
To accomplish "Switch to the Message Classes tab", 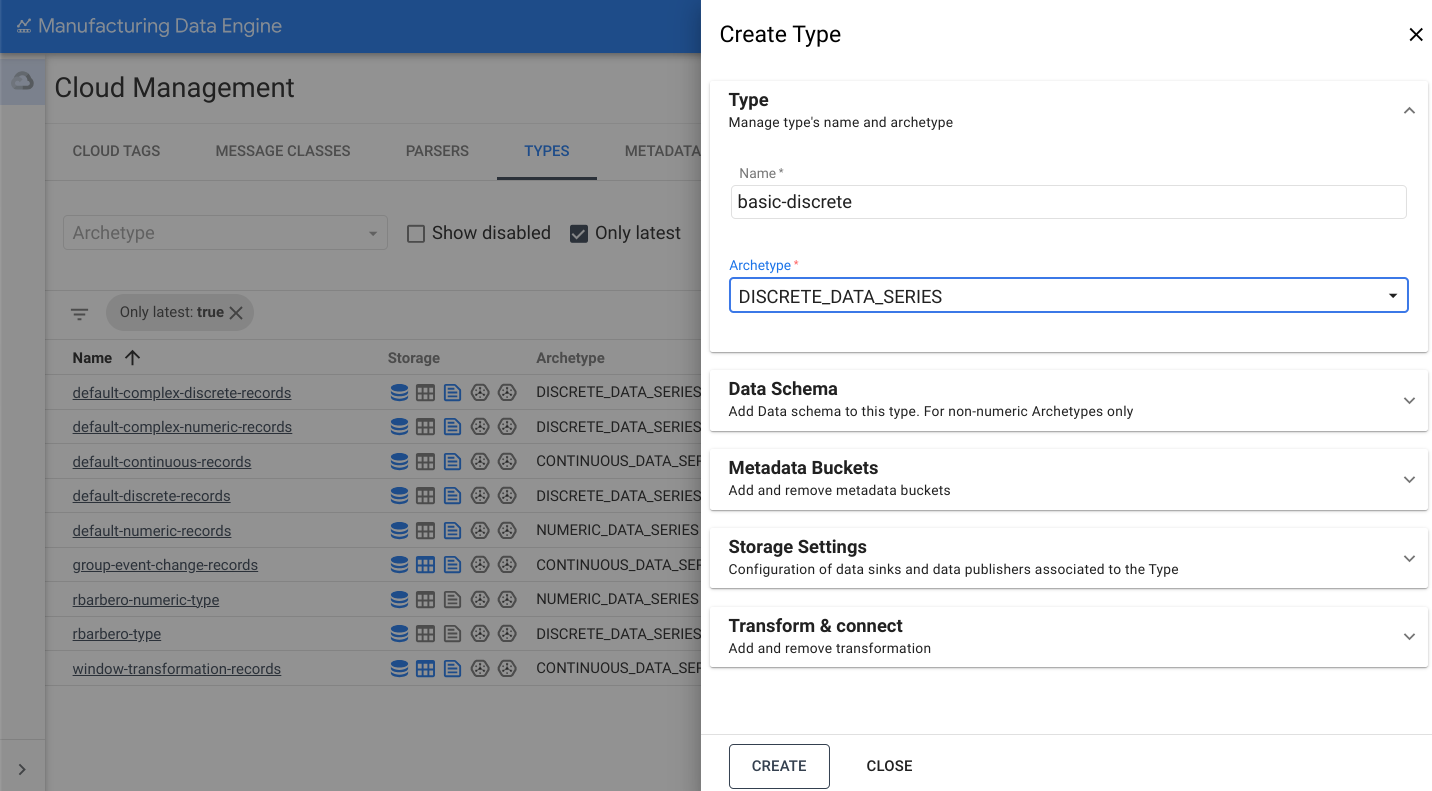I will click(283, 151).
